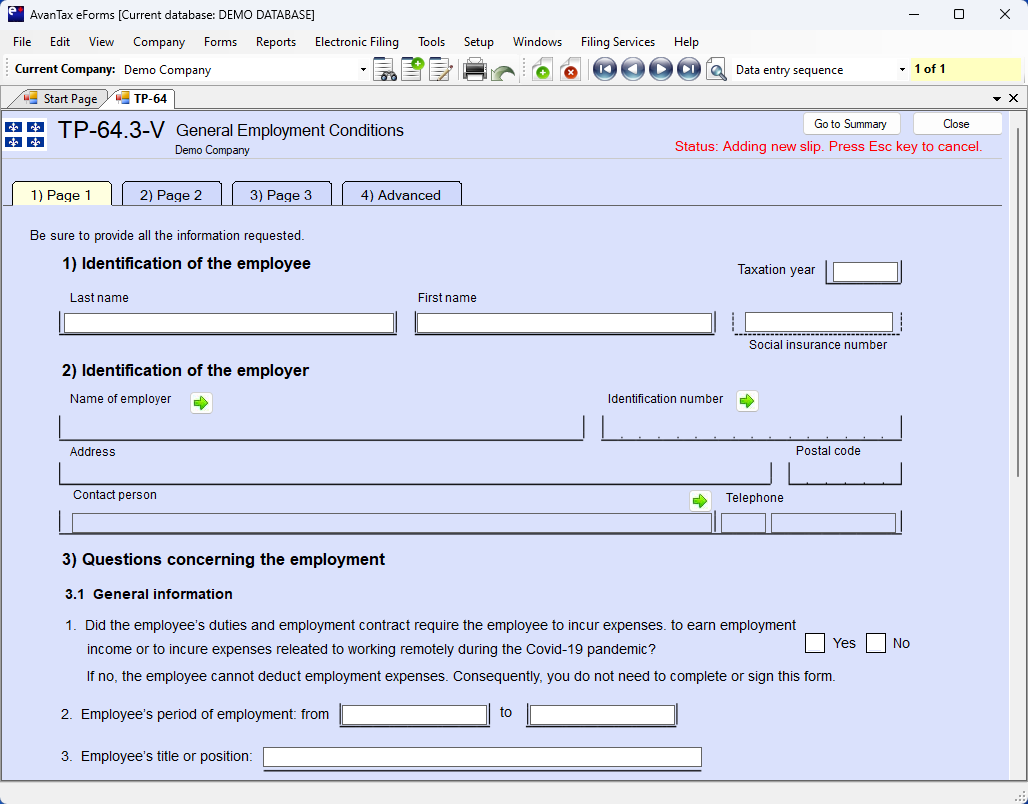Viewport: 1028px width, 804px height.
Task: Click the green arrow beside Name of employer
Action: [x=201, y=402]
